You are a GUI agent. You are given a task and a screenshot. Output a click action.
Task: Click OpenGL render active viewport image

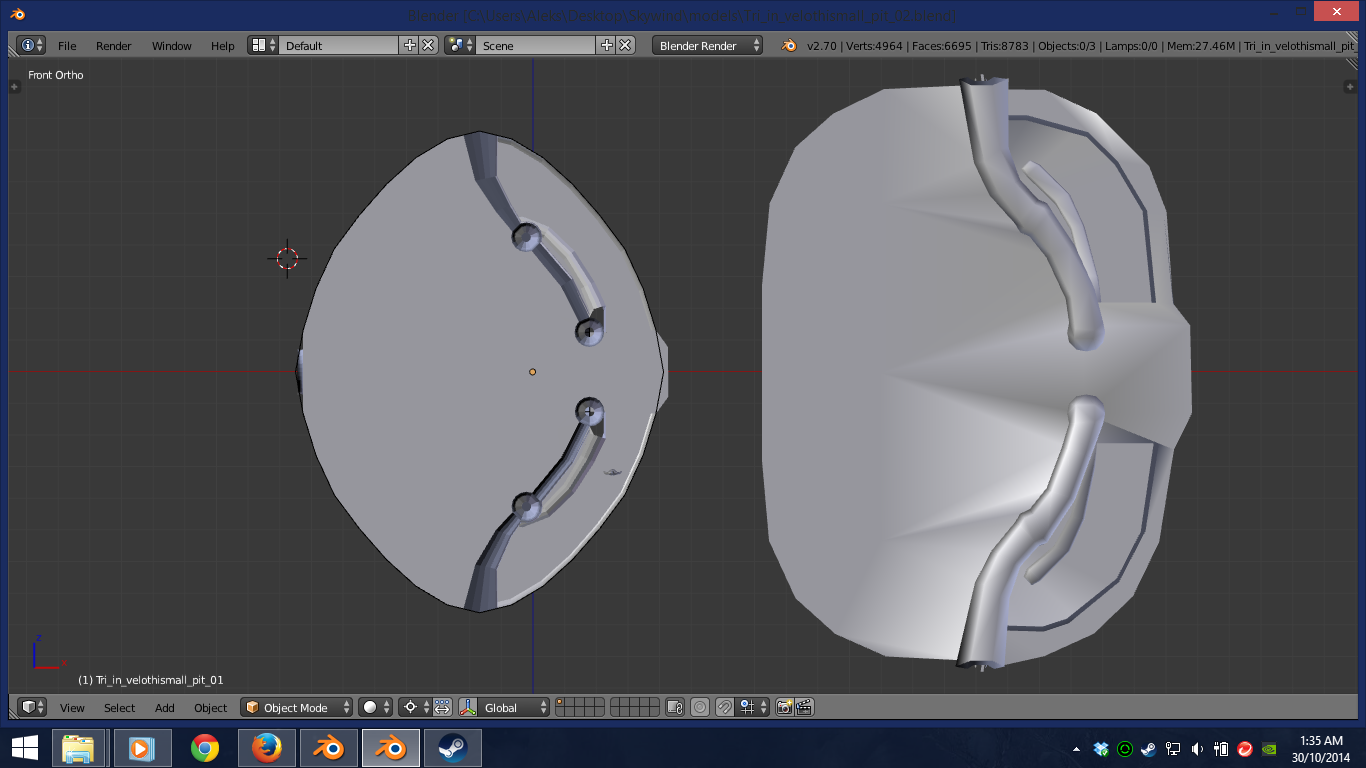785,707
